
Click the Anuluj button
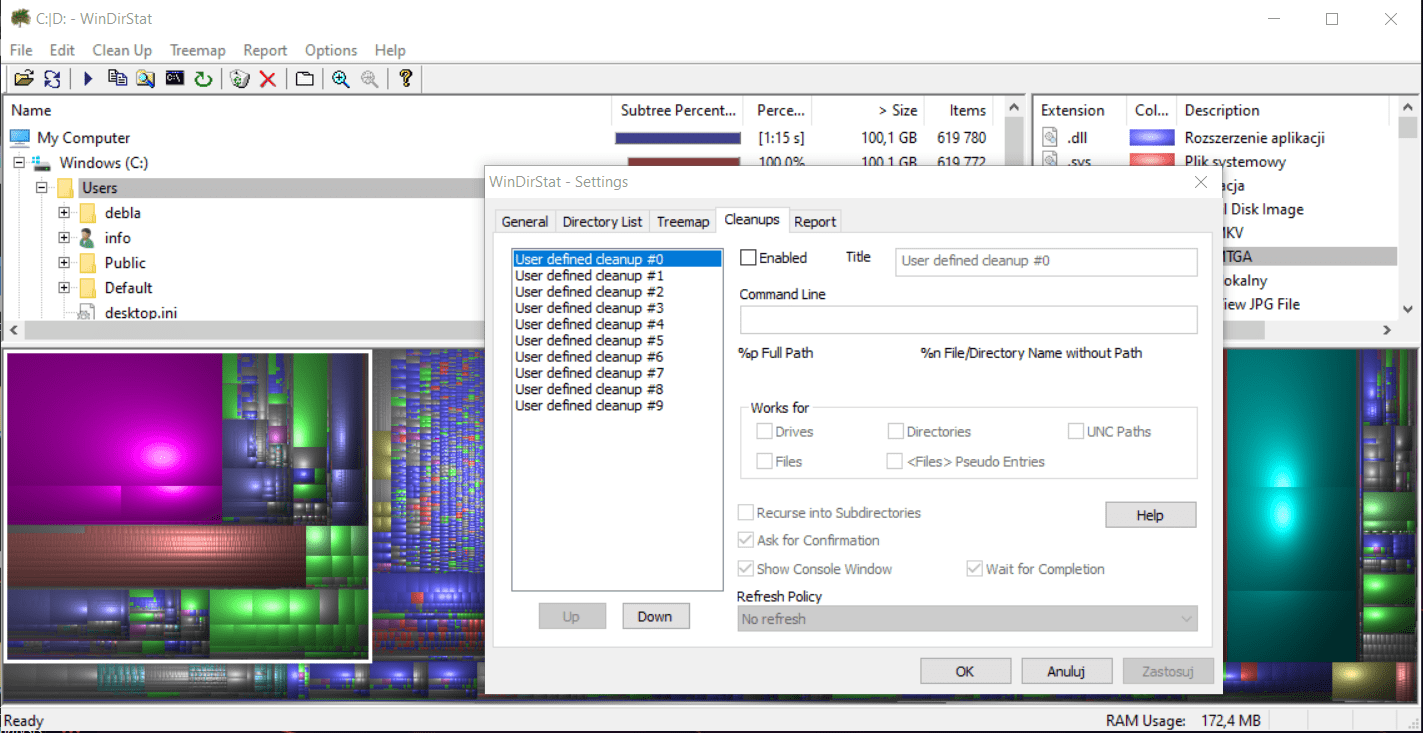coord(1066,671)
